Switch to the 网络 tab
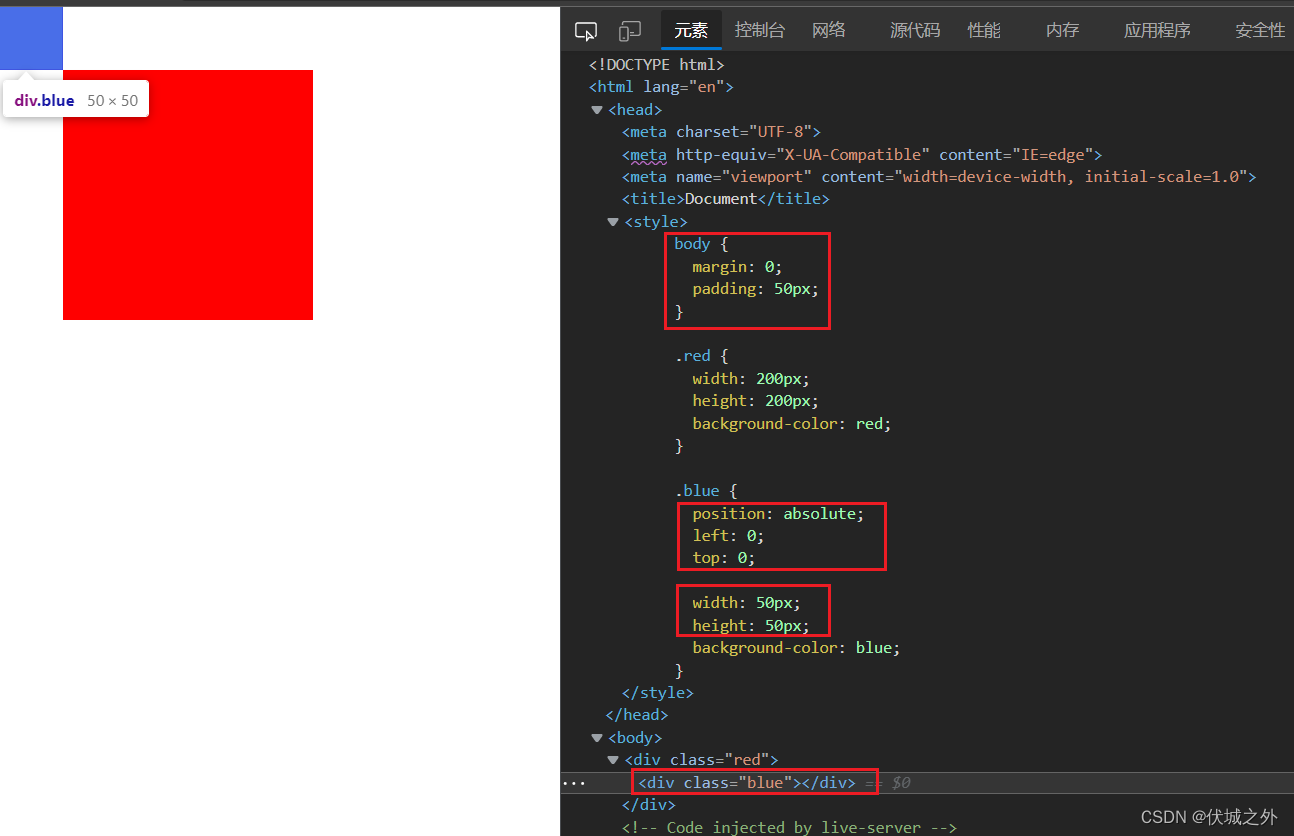The image size is (1294, 836). coord(829,30)
